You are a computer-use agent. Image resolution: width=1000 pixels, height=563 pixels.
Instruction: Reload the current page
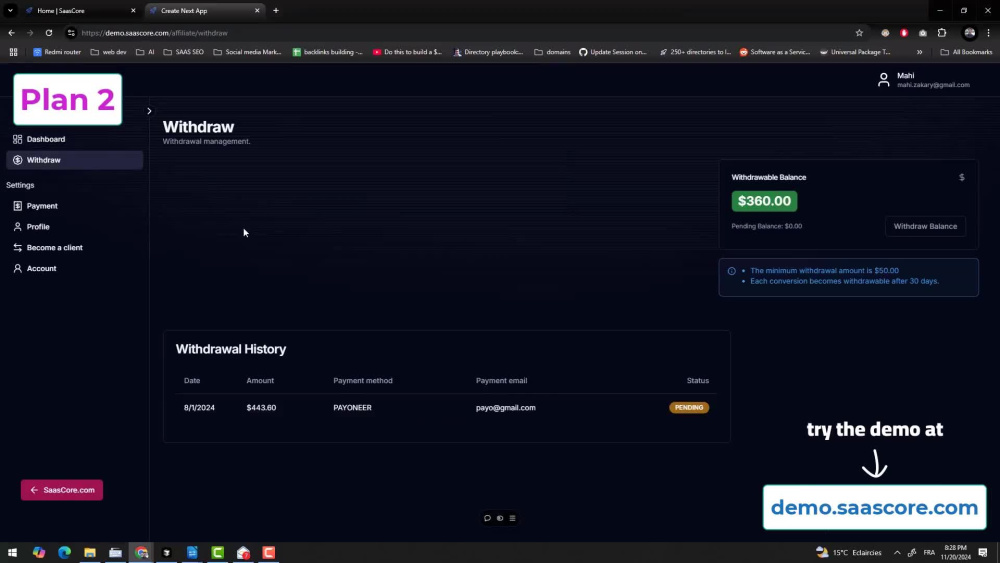pyautogui.click(x=48, y=33)
